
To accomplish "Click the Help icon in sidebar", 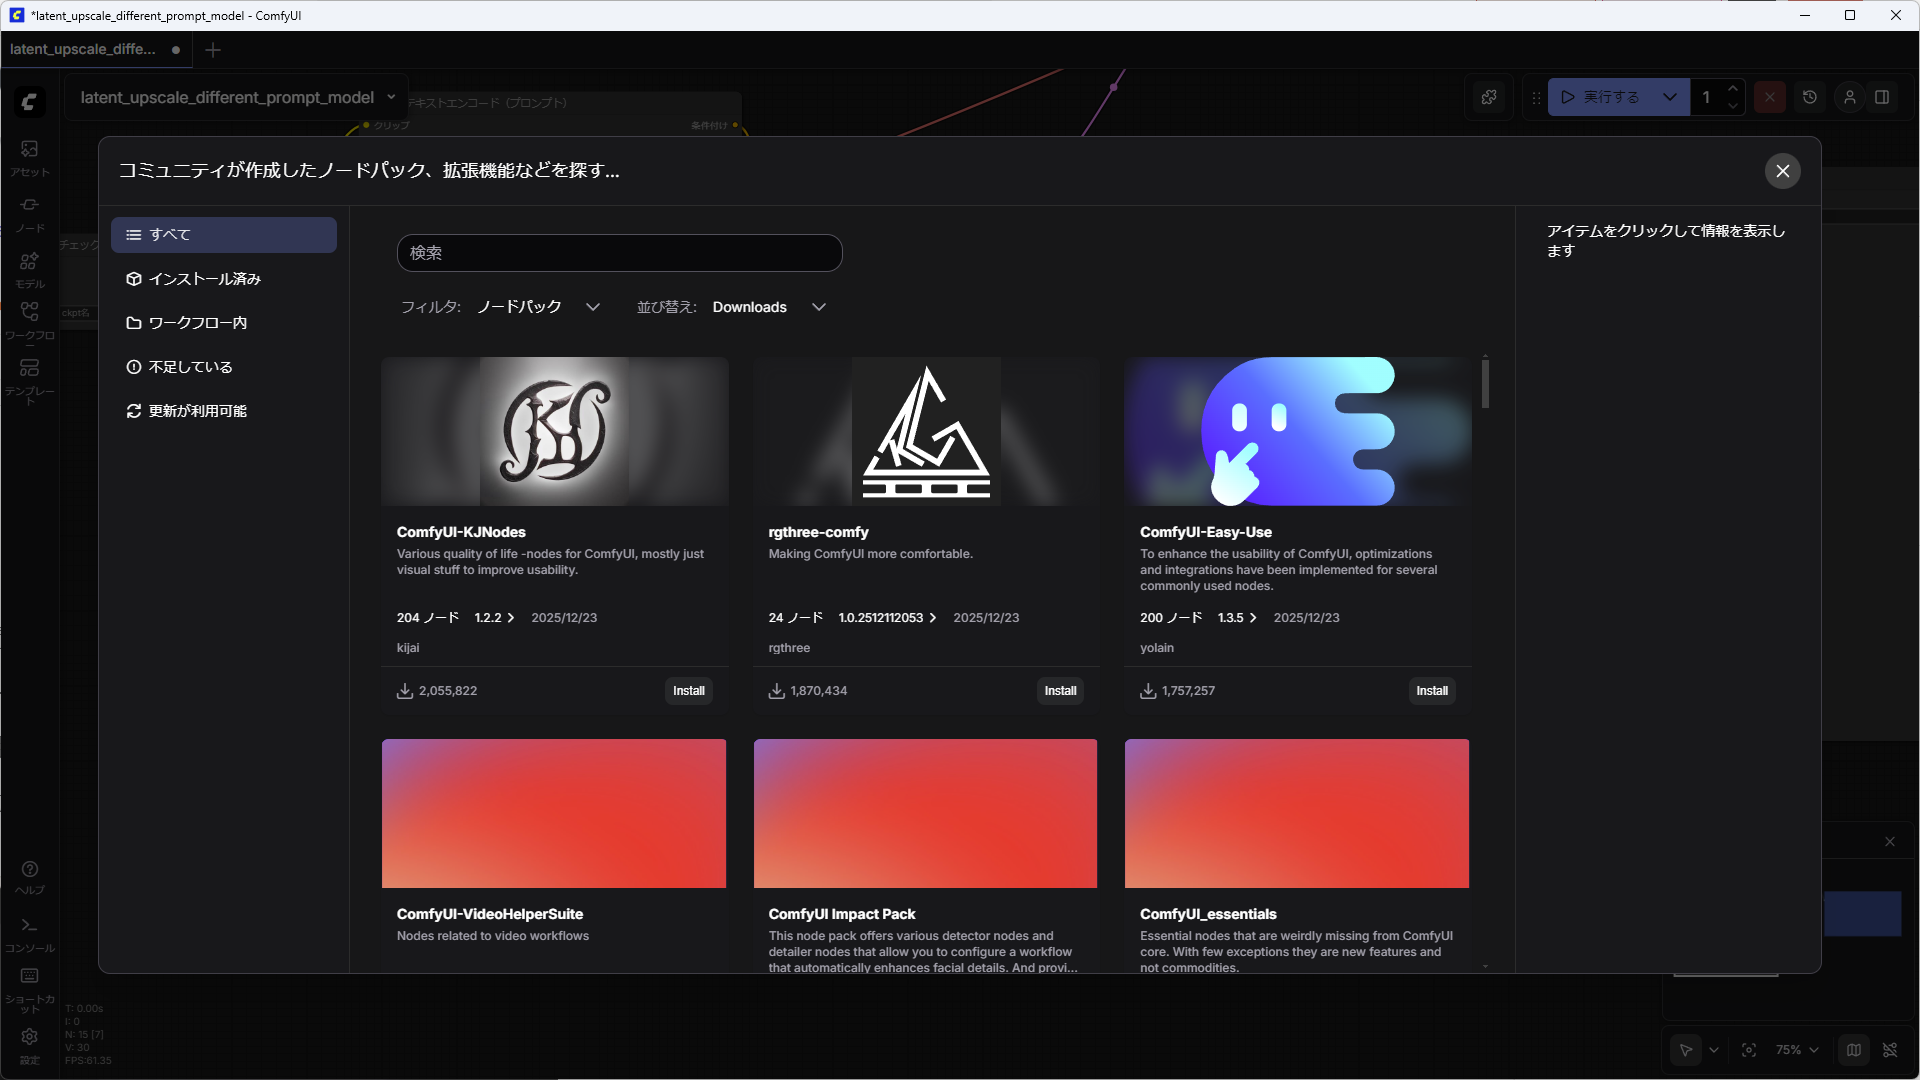I will tap(29, 870).
